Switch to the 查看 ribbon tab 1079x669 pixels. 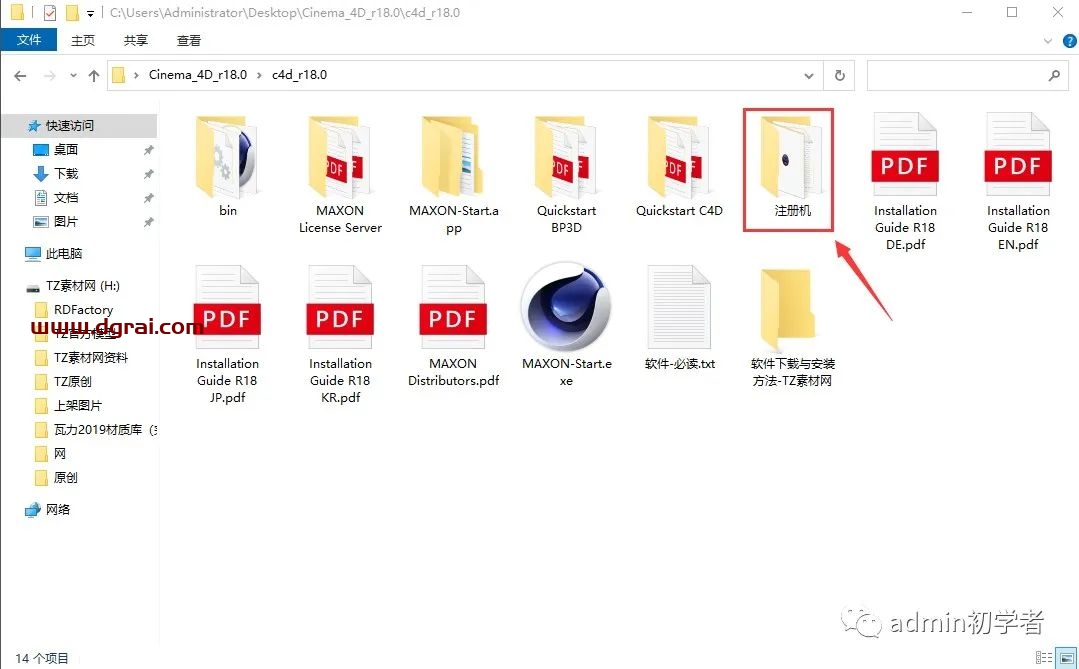[189, 41]
